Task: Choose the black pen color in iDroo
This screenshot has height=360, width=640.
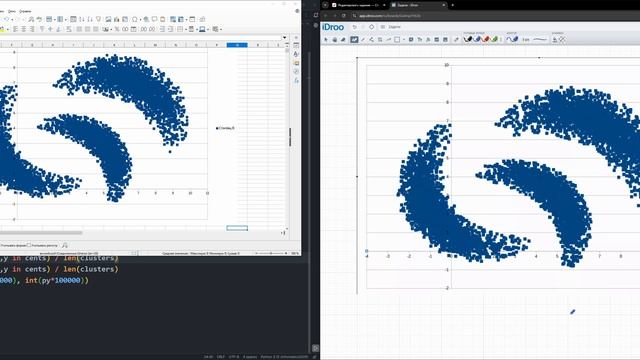Action: (468, 39)
